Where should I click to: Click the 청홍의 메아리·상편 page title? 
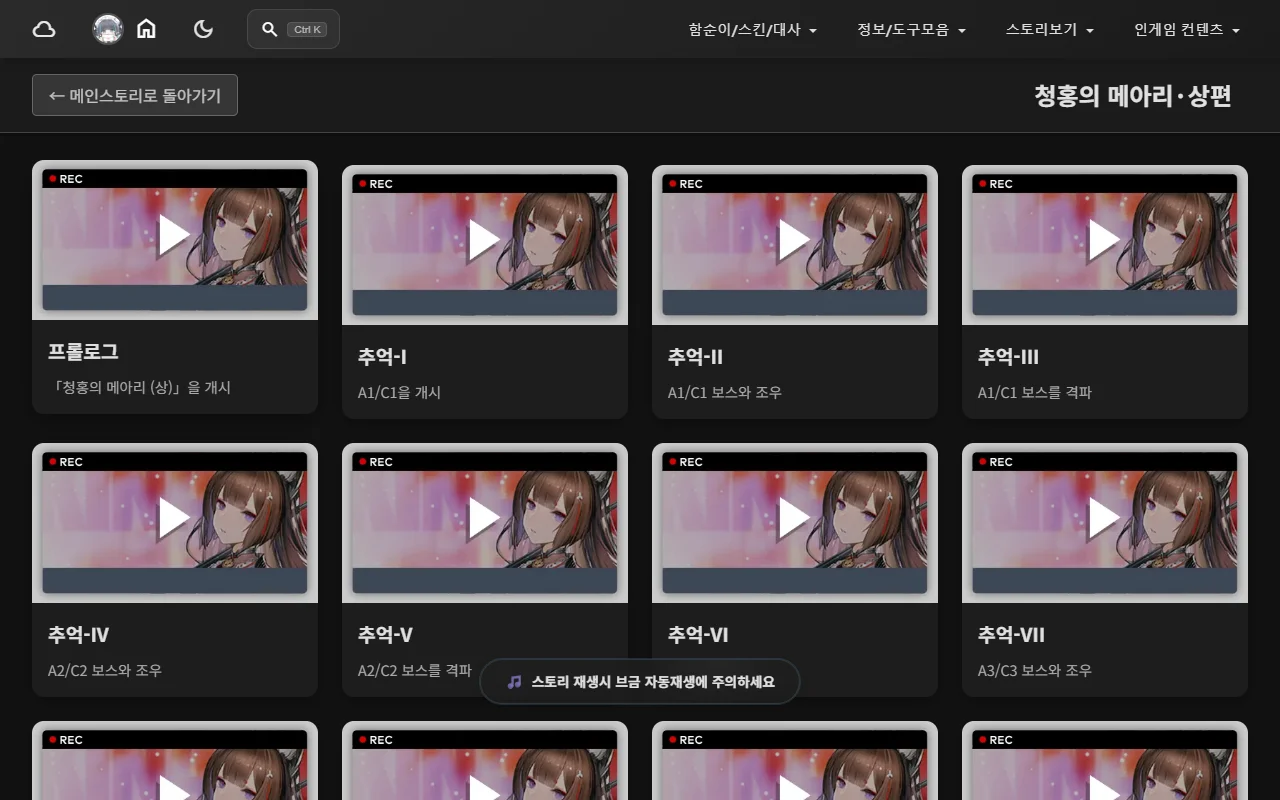(1133, 96)
